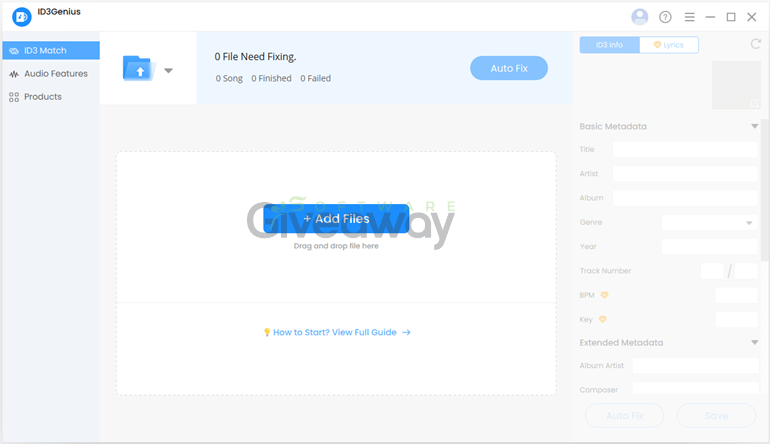The height and width of the screenshot is (444, 770).
Task: Click the Key premium diamond icon
Action: pos(603,319)
